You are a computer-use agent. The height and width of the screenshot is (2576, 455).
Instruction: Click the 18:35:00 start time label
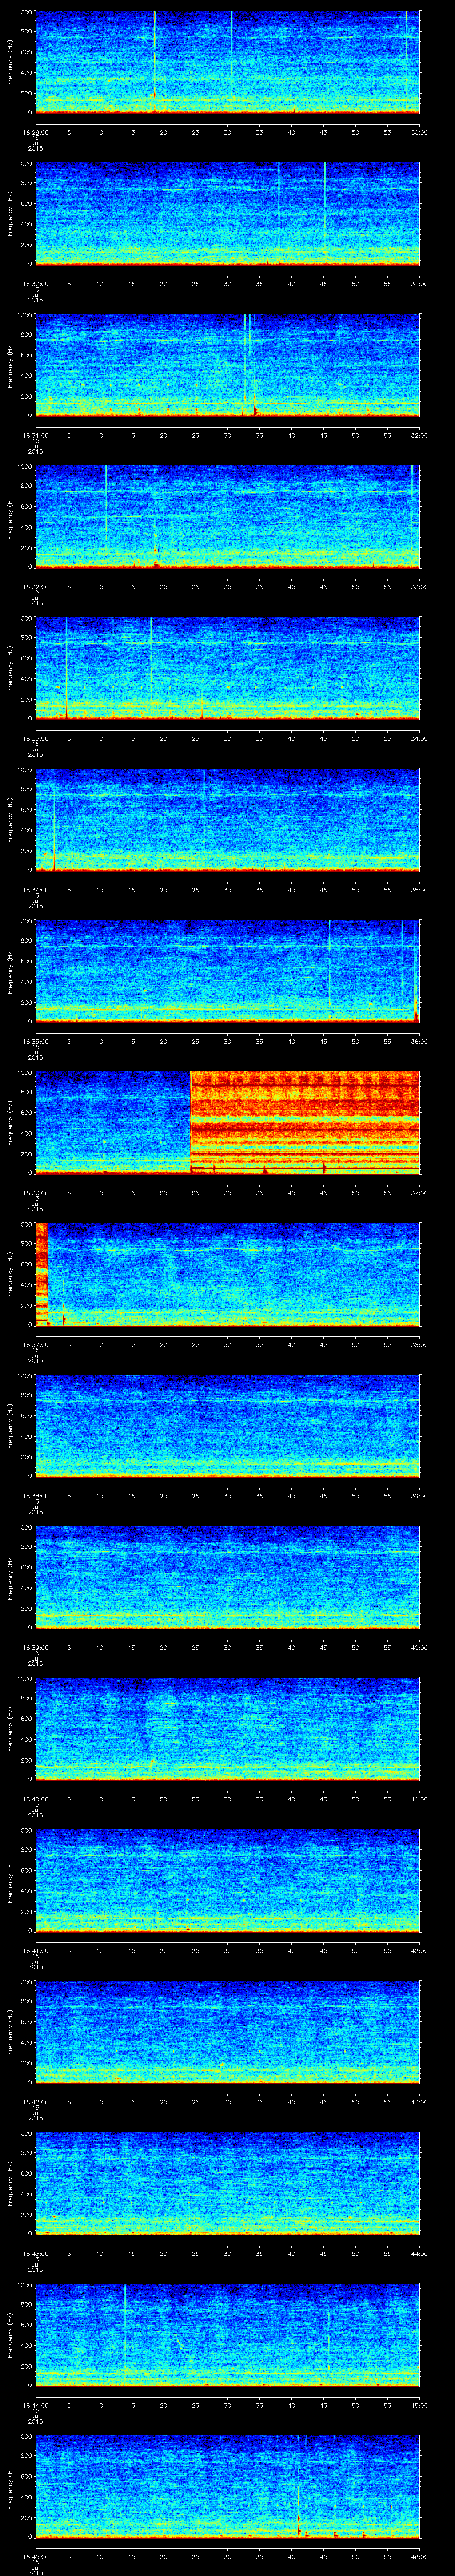tap(35, 1041)
